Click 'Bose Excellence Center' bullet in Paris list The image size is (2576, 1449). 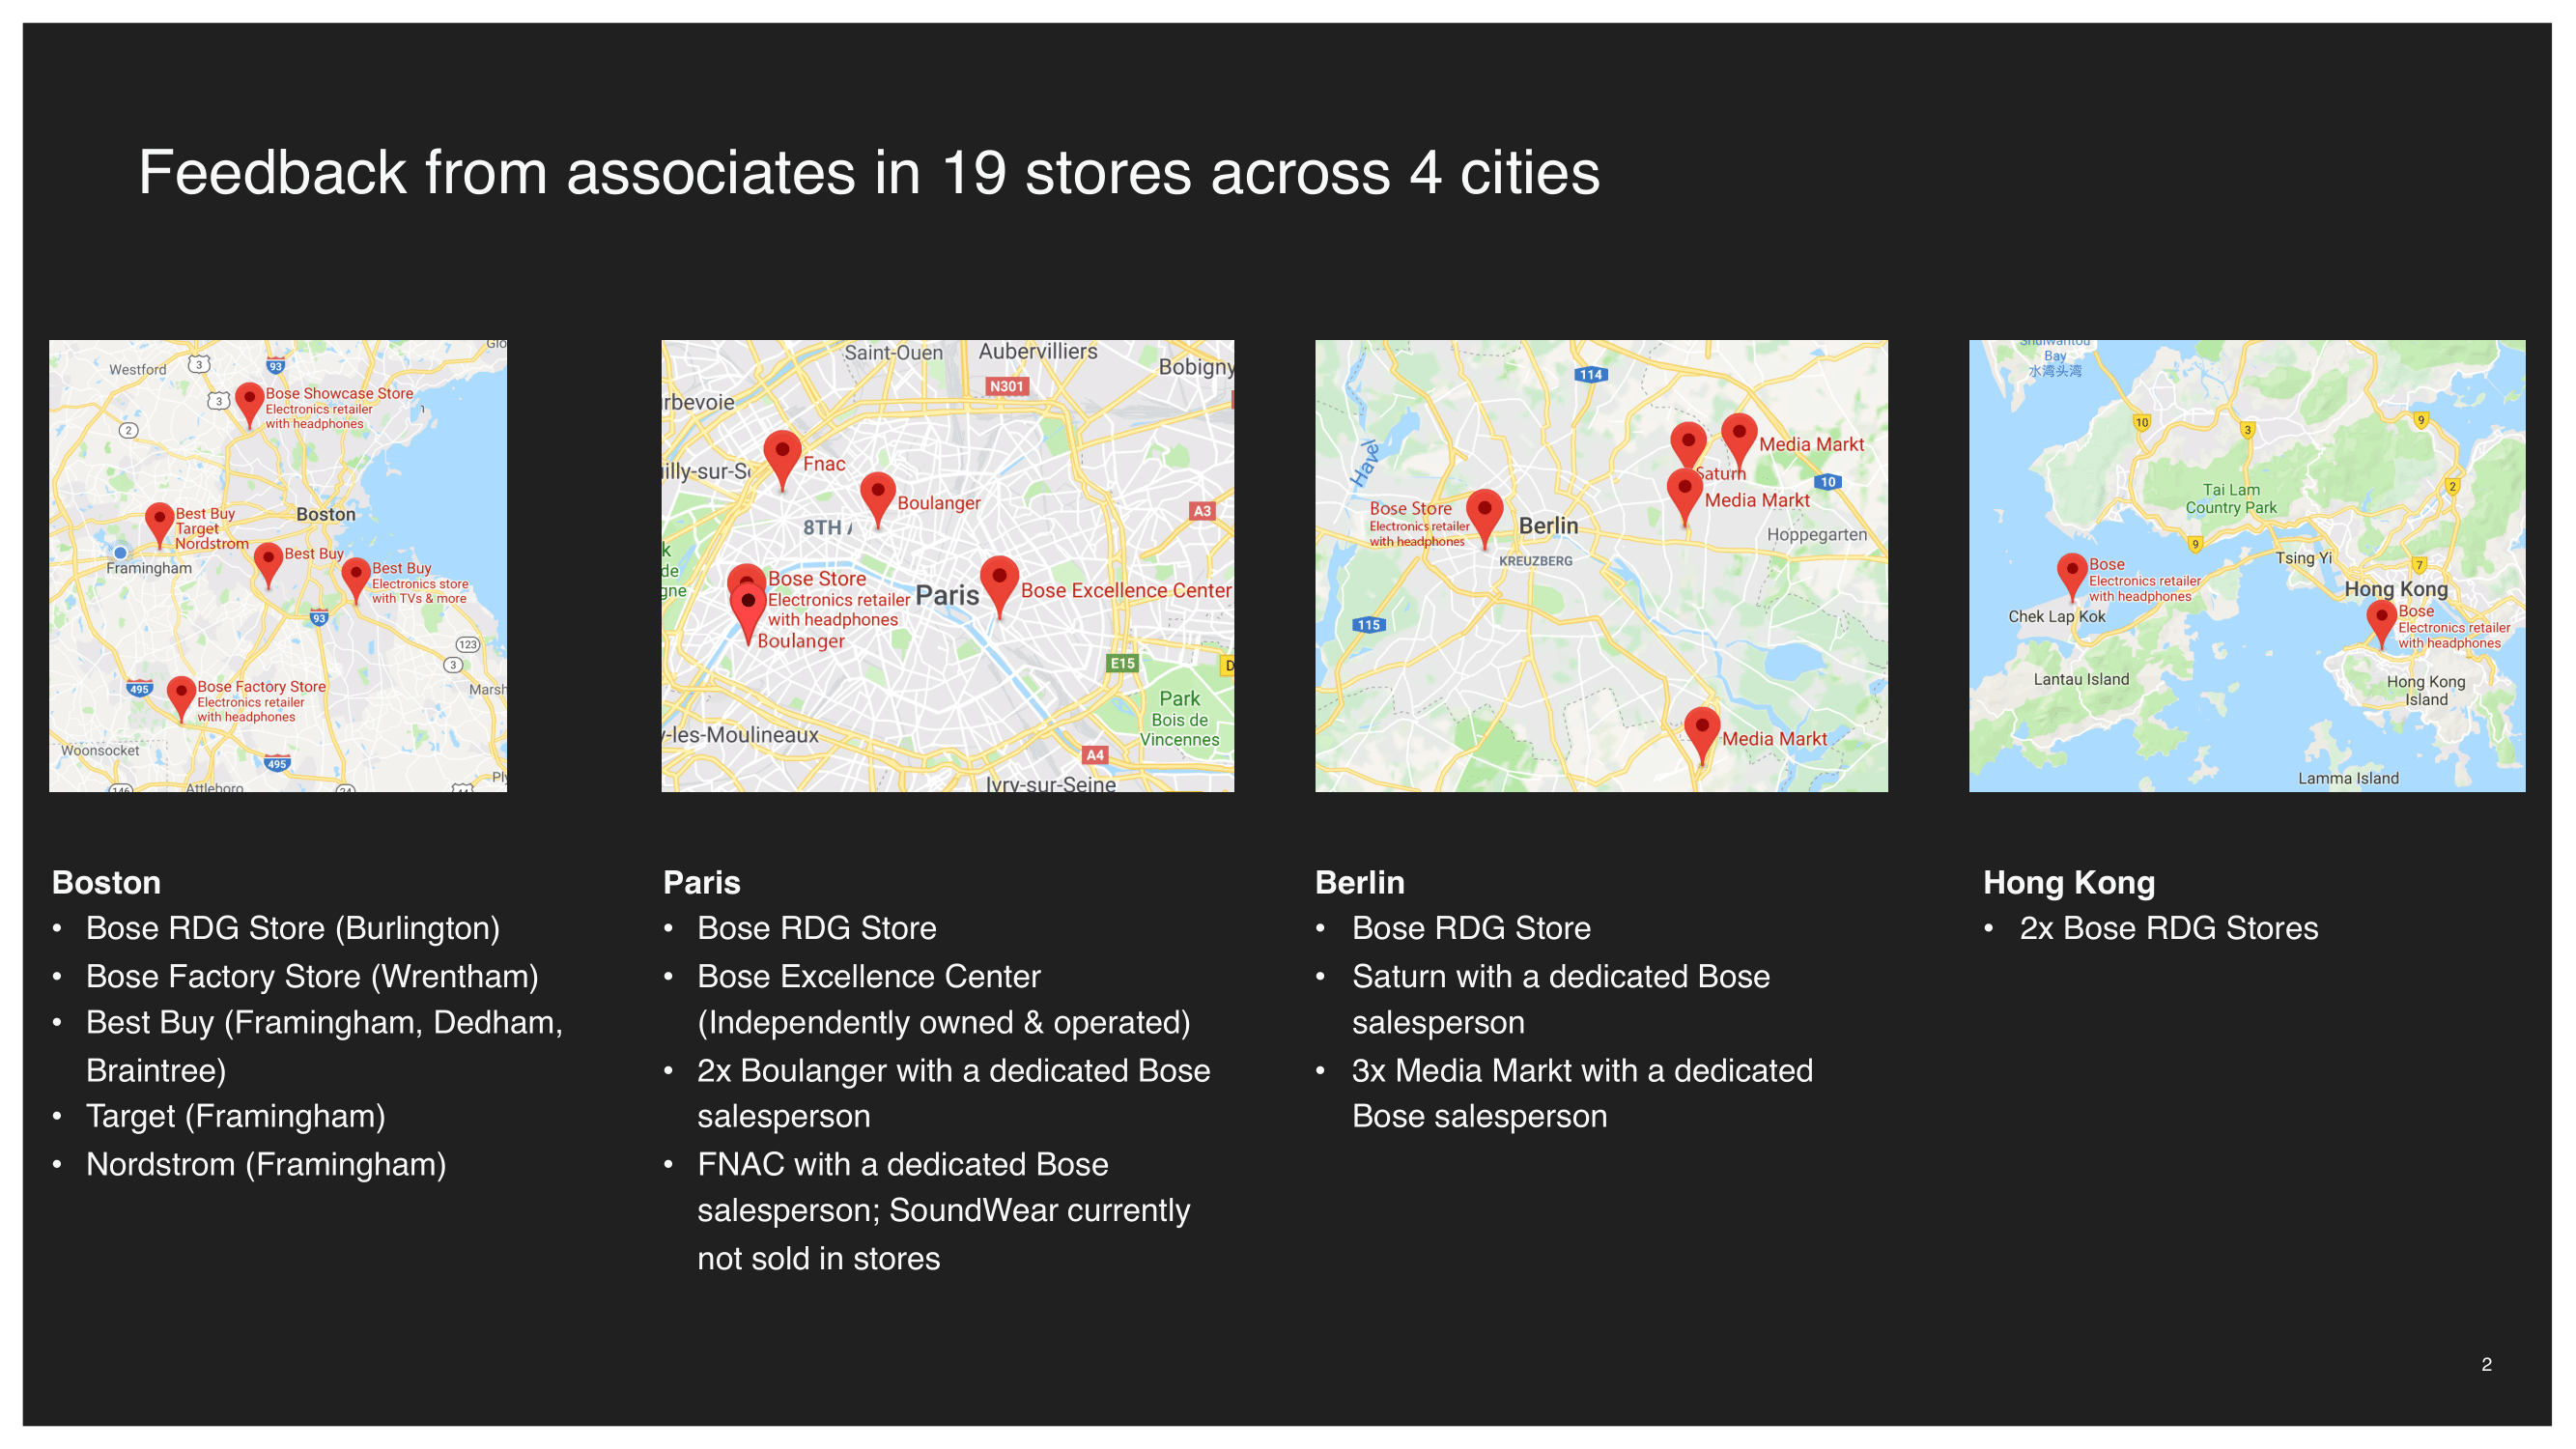click(x=944, y=1000)
